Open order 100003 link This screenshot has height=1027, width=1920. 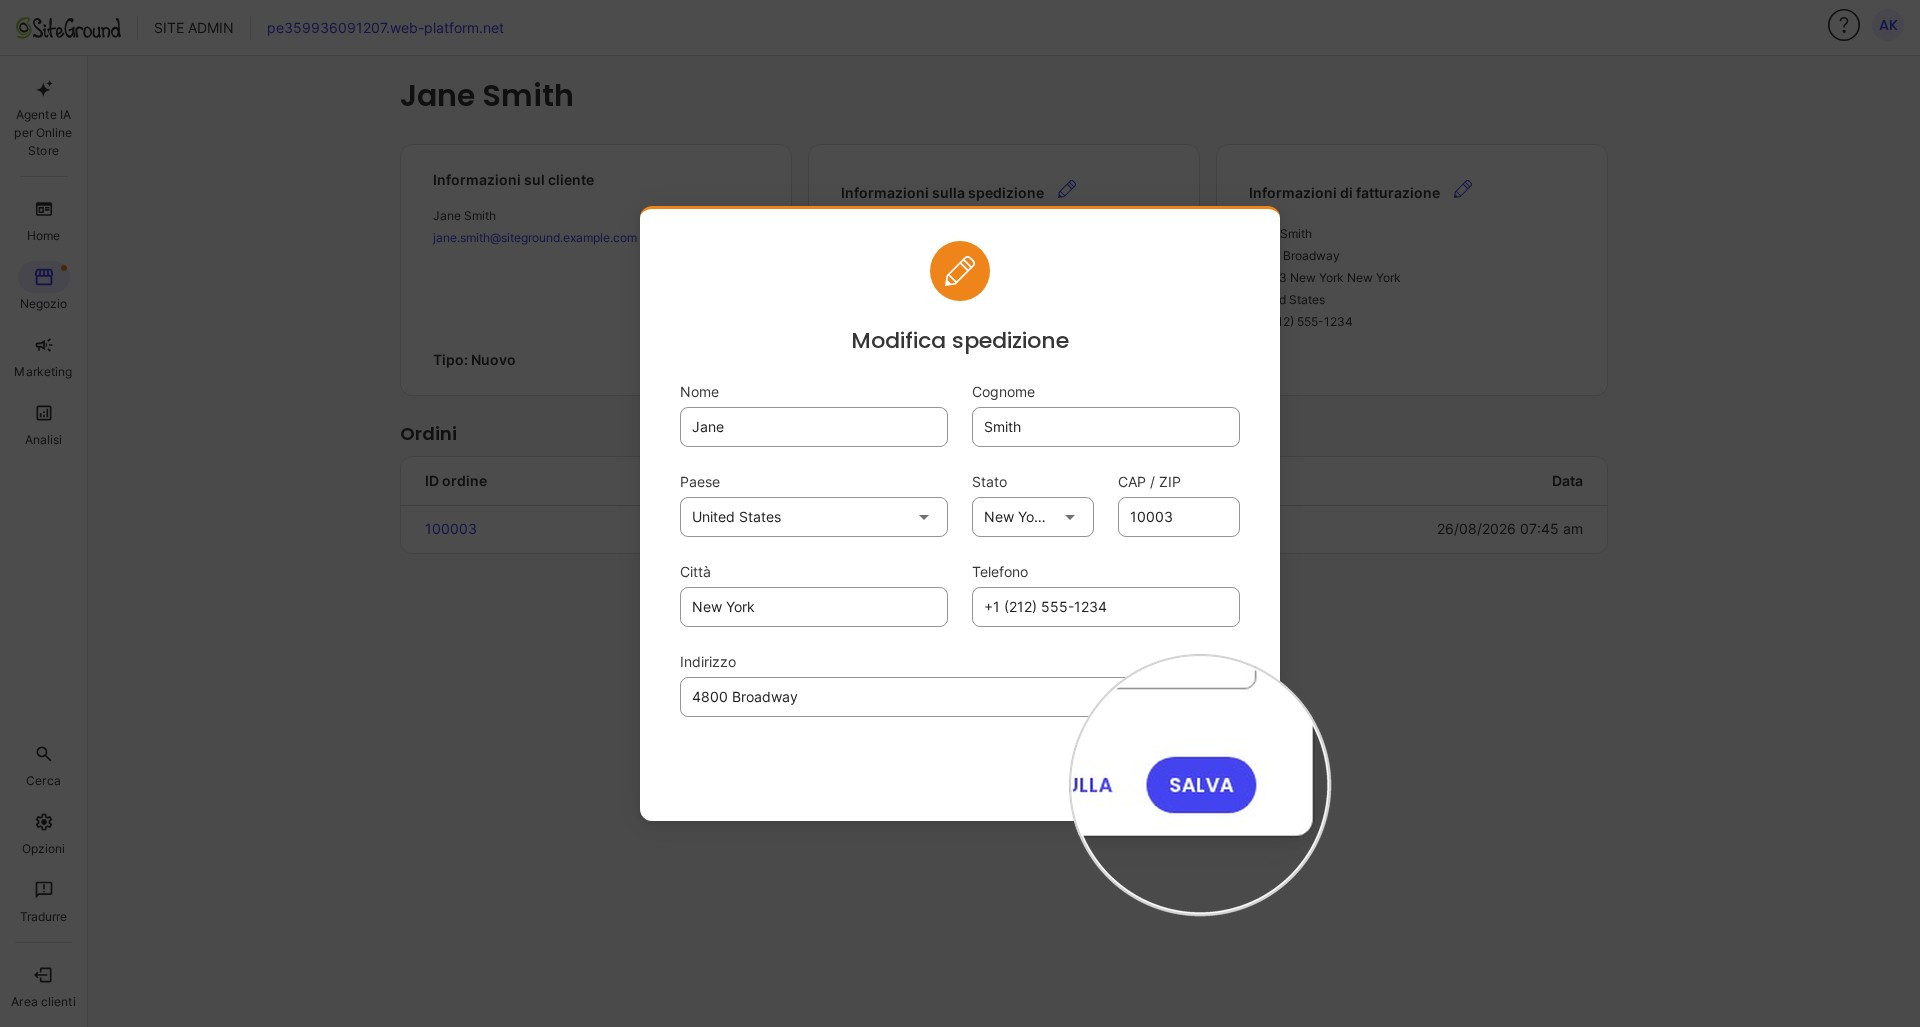pyautogui.click(x=451, y=529)
